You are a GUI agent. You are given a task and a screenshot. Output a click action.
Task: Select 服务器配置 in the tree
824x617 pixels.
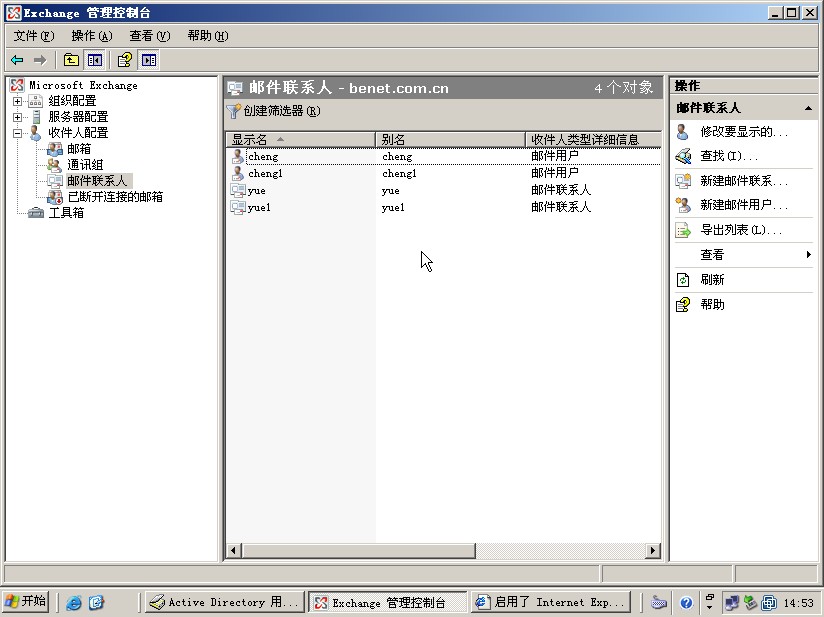click(x=78, y=117)
